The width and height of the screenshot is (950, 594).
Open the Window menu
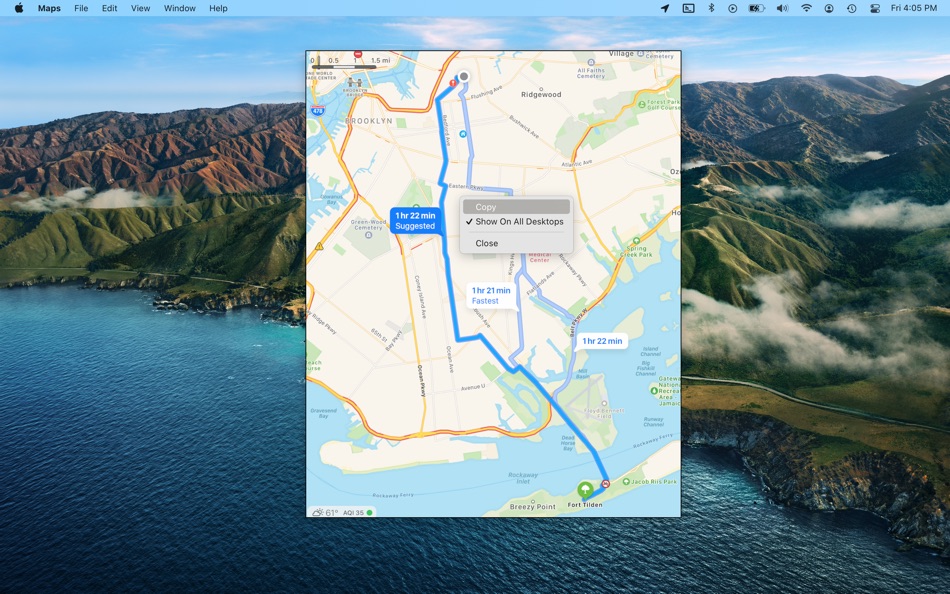tap(179, 8)
